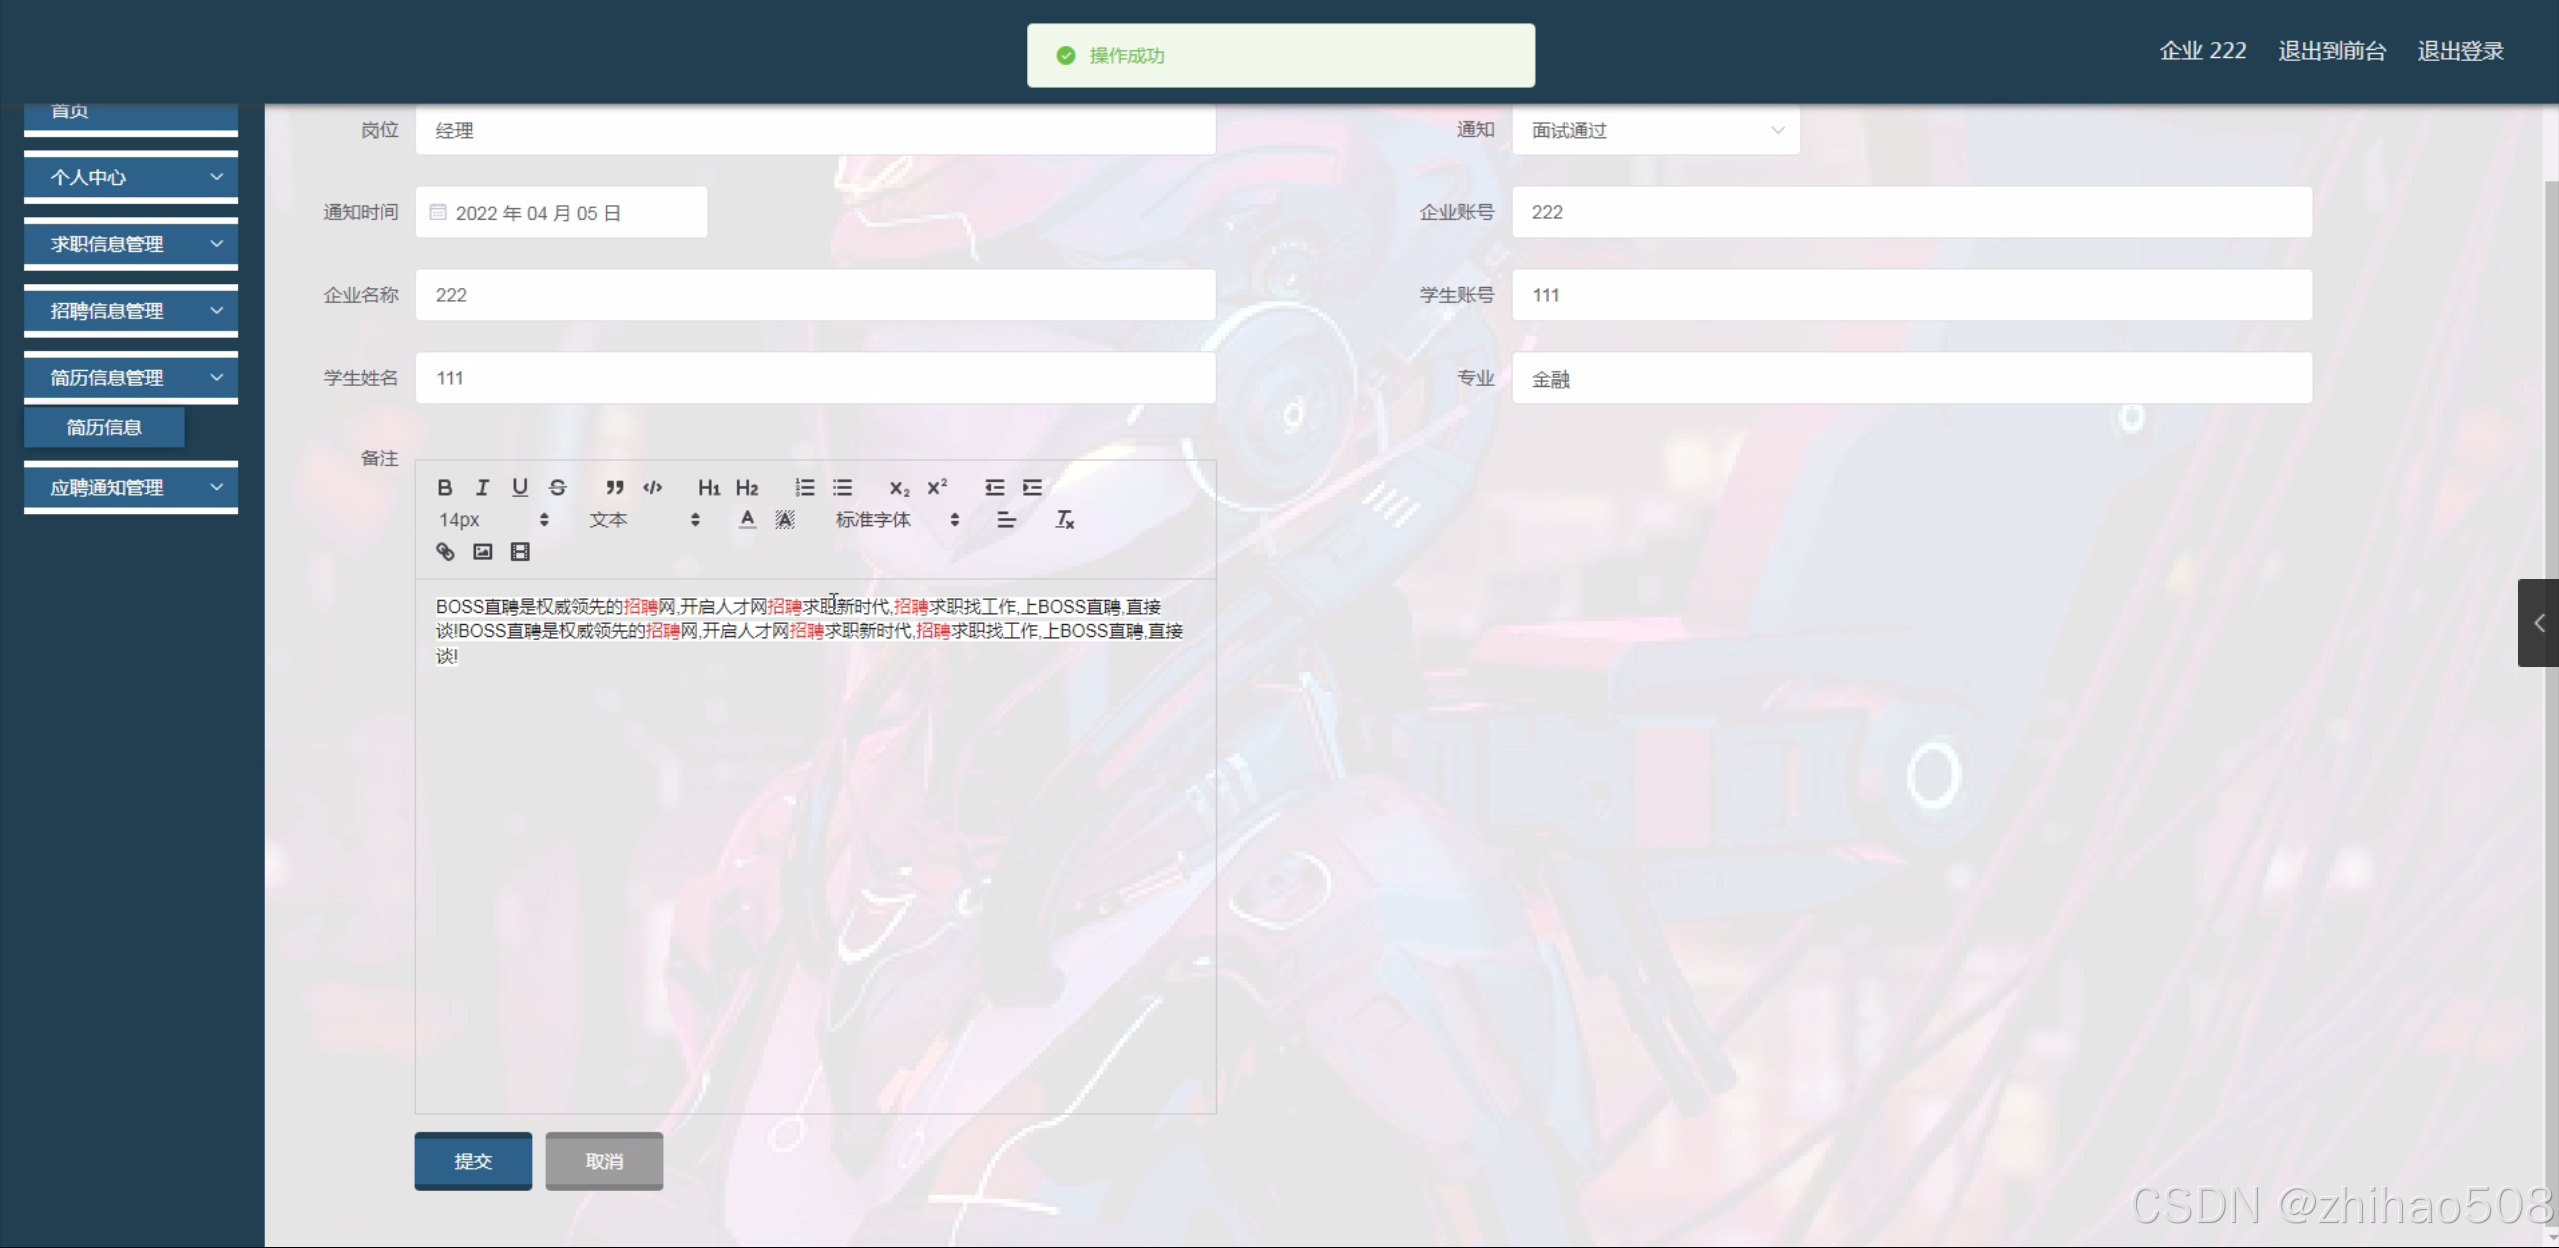
Task: Insert a video with the film icon
Action: click(x=520, y=551)
